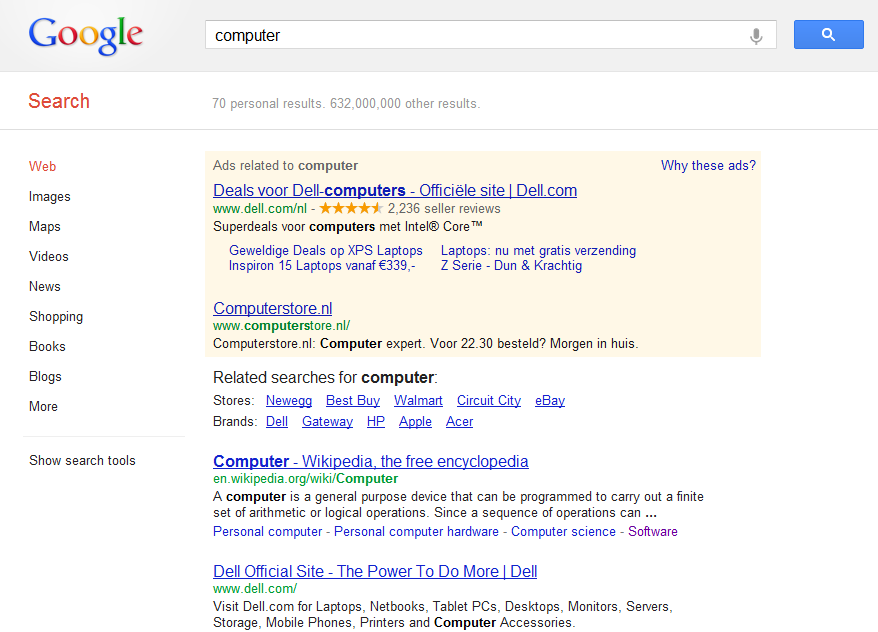
Task: Open Dell Official Site result
Action: pyautogui.click(x=375, y=572)
